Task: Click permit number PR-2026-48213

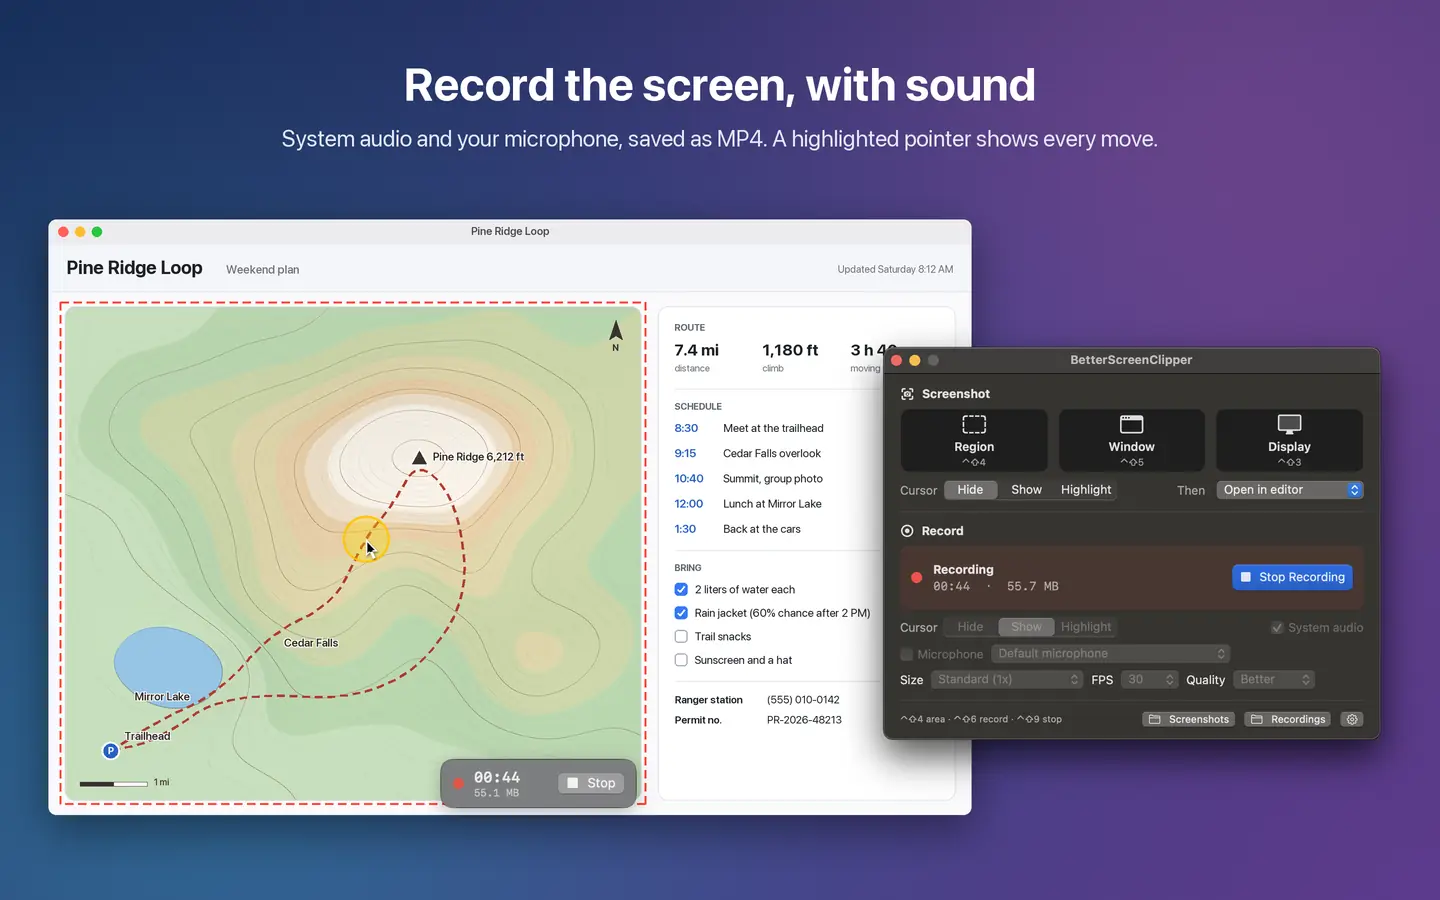Action: coord(804,720)
